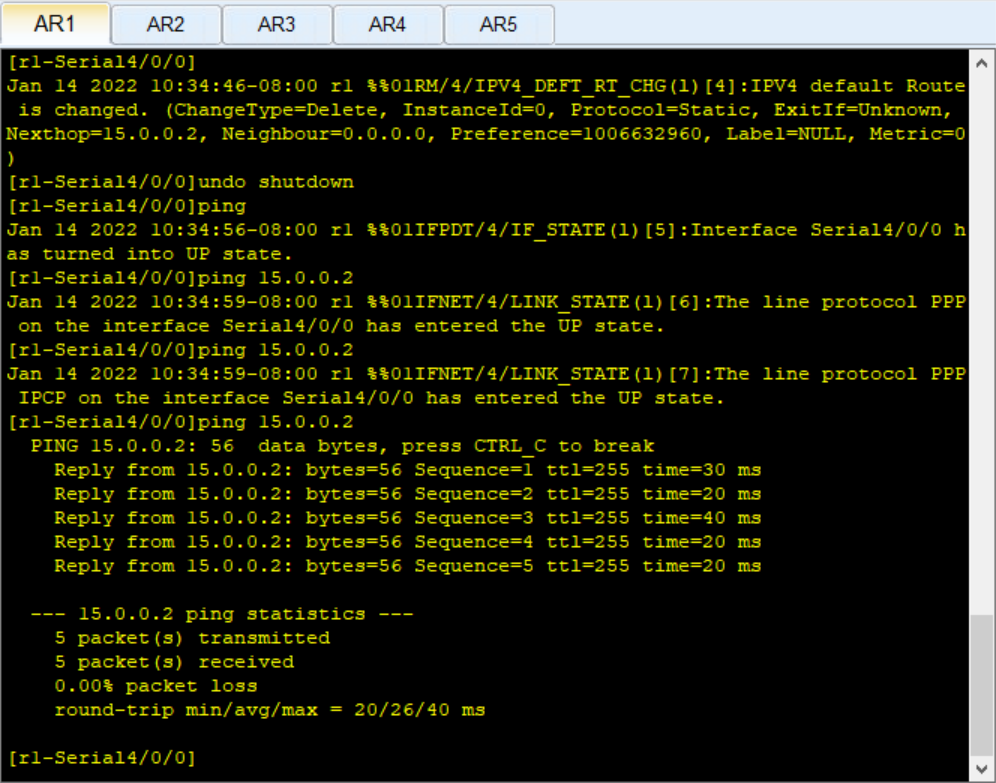
Task: Click the Sequence=1 reply line
Action: pyautogui.click(x=407, y=470)
